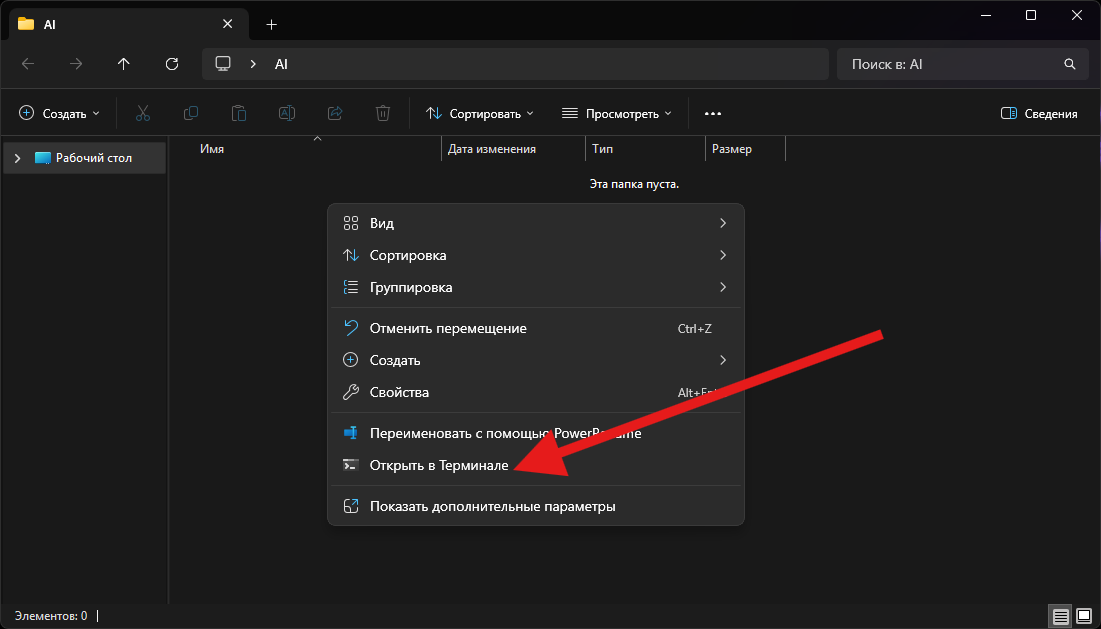Image resolution: width=1101 pixels, height=629 pixels.
Task: Click the address bar chevron before AI
Action: pyautogui.click(x=253, y=64)
